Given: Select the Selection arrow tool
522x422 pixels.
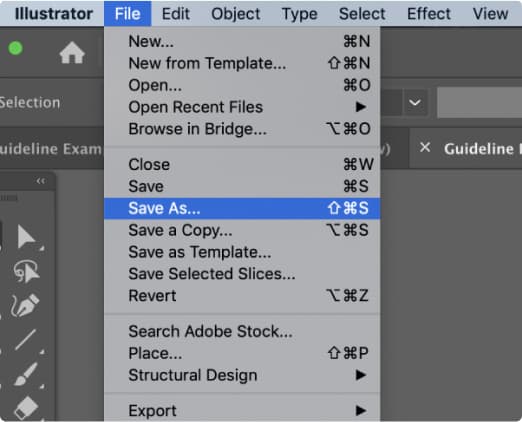Looking at the screenshot, I should pyautogui.click(x=26, y=237).
